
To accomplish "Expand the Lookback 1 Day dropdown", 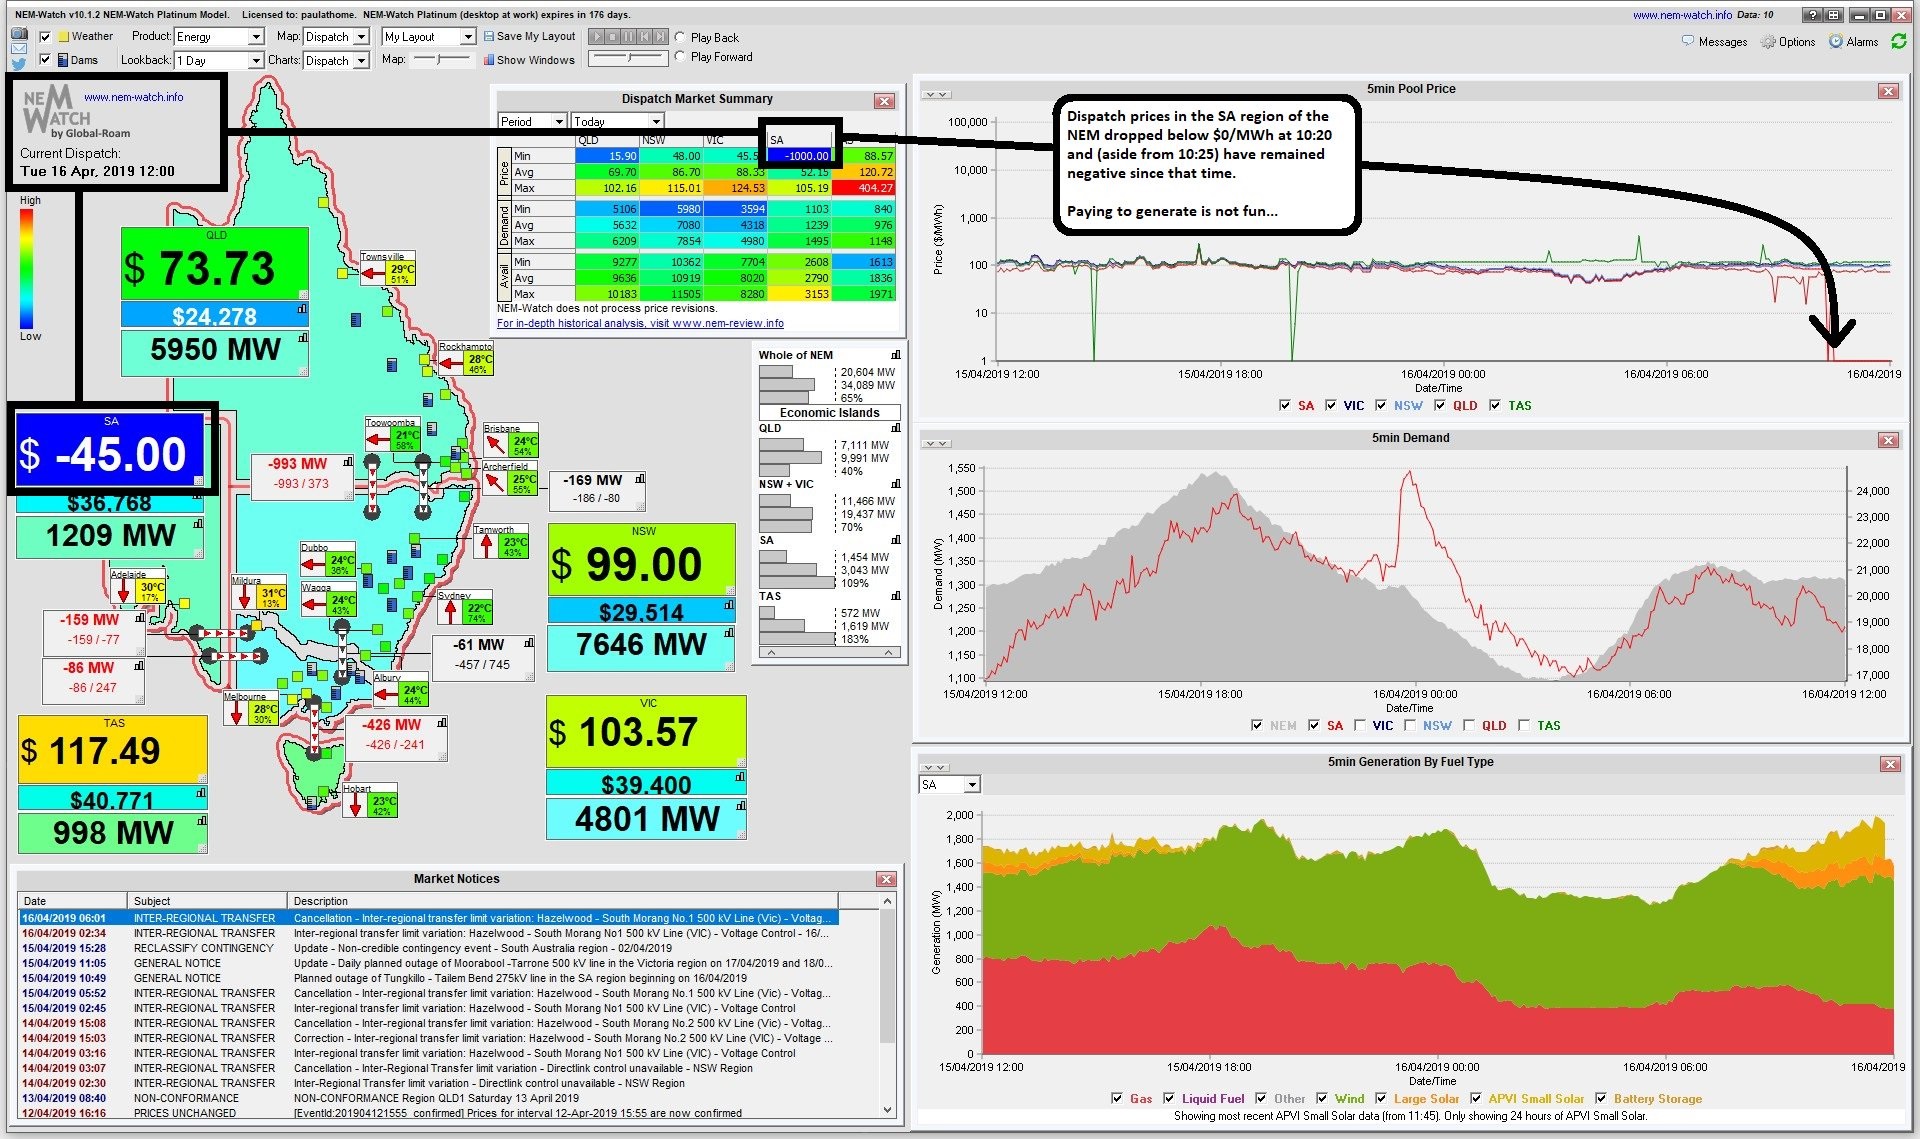I will click(255, 61).
